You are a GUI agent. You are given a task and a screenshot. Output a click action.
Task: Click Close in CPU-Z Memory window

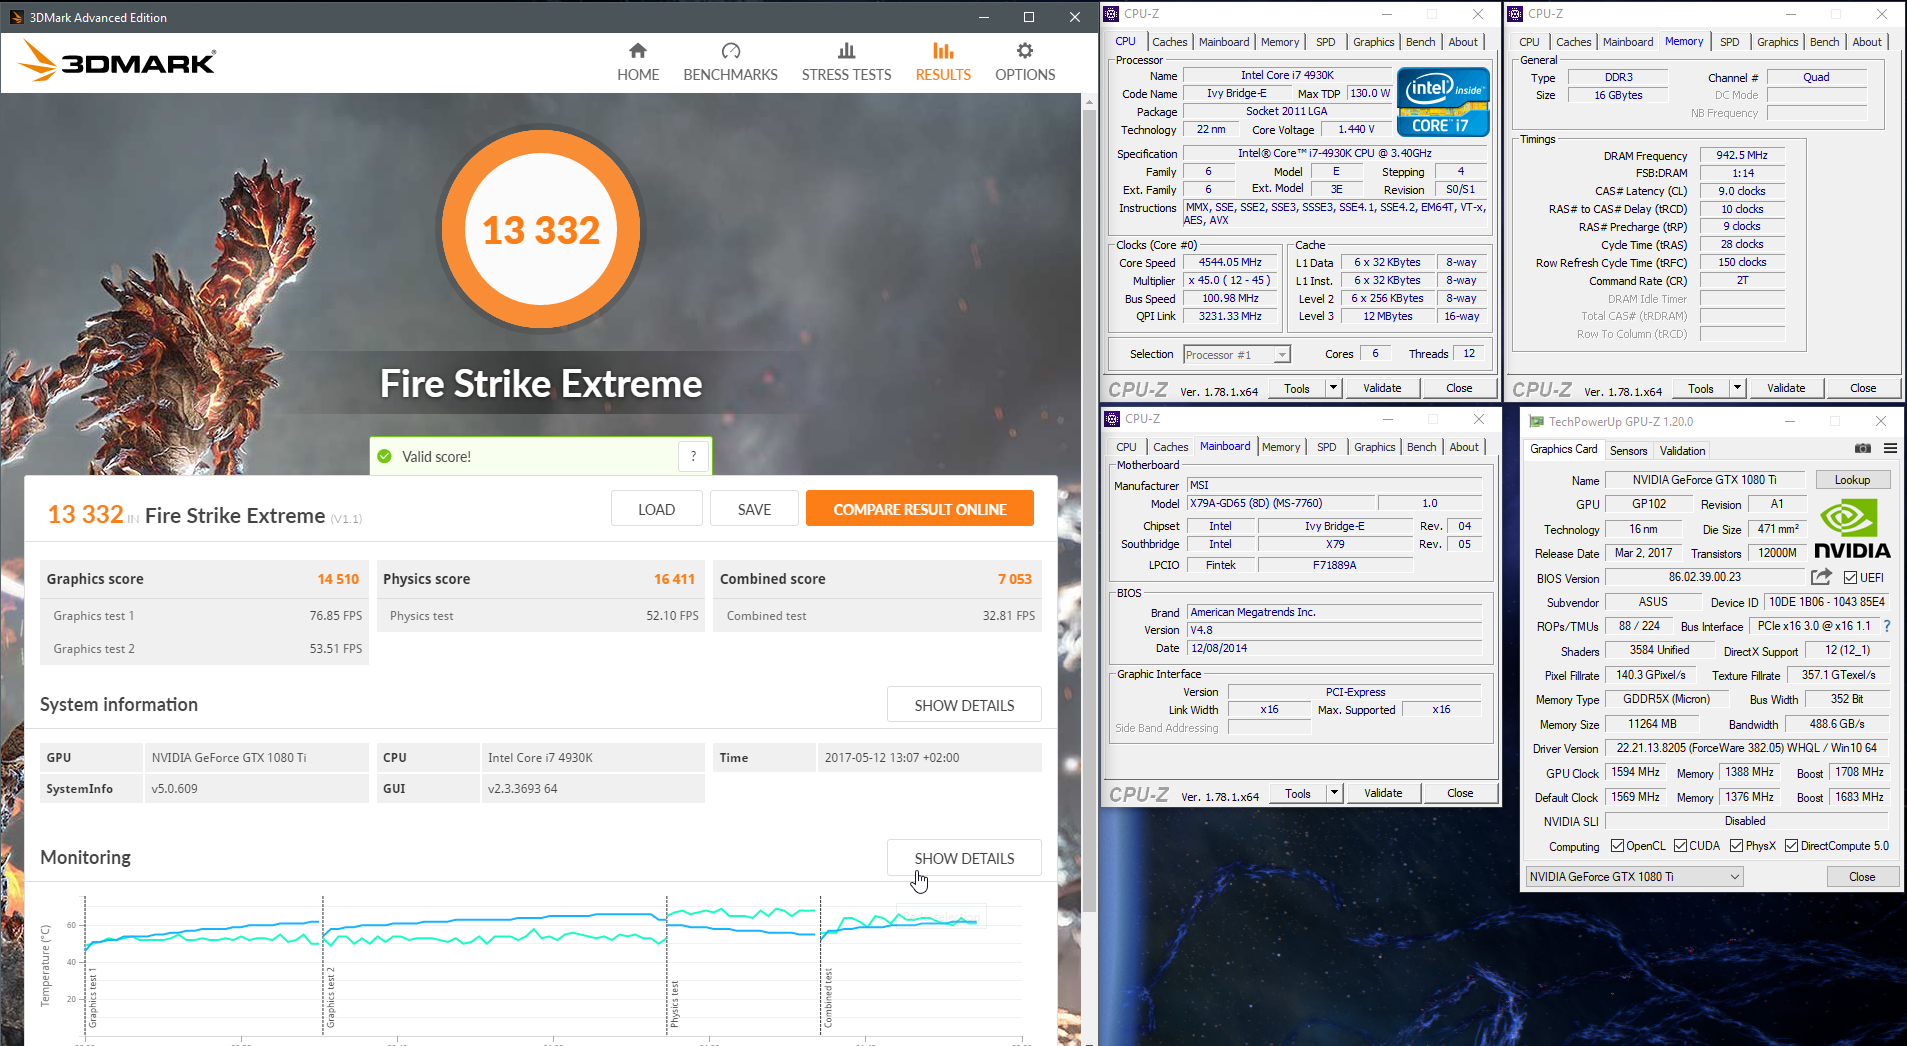(x=1862, y=388)
